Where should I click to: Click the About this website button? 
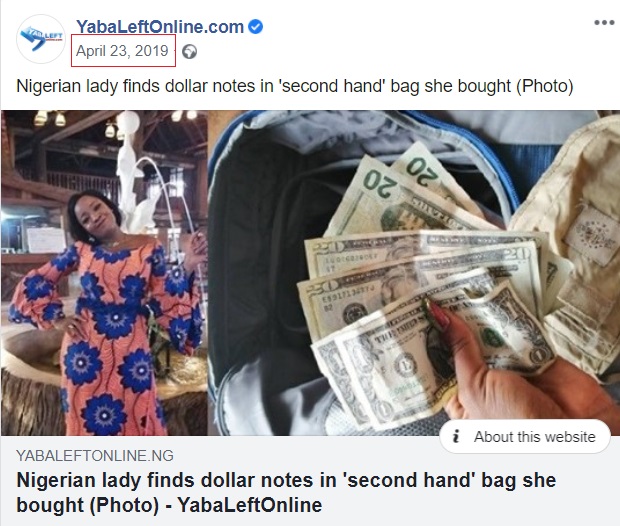pos(525,437)
